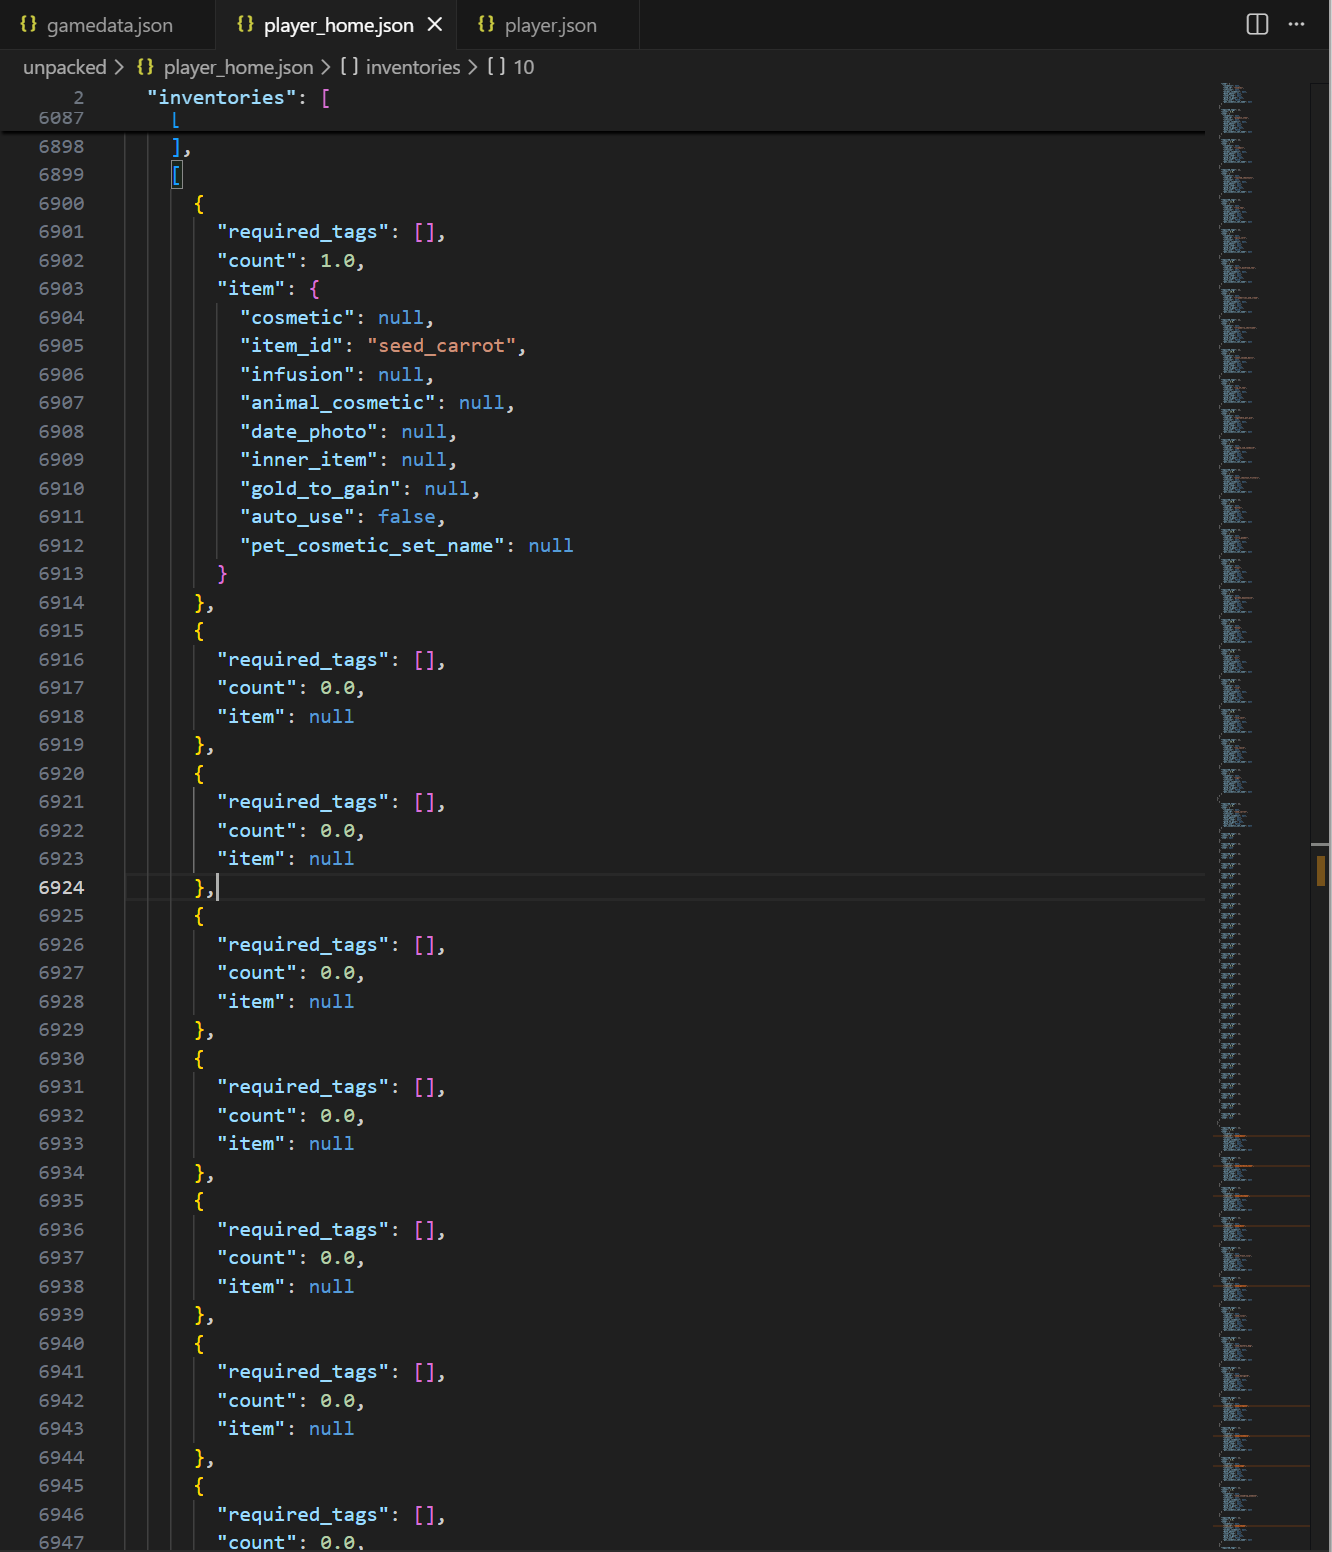Click JSON braces icon on gamedata.json tab
This screenshot has height=1552, width=1332.
click(x=29, y=25)
